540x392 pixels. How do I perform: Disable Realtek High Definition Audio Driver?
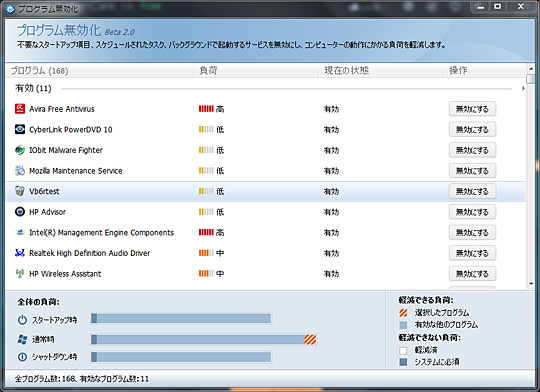click(472, 253)
